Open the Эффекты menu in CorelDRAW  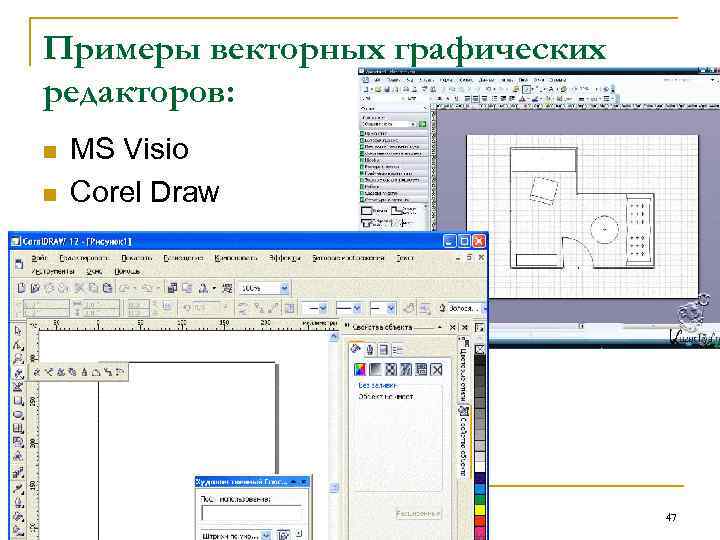(x=285, y=258)
